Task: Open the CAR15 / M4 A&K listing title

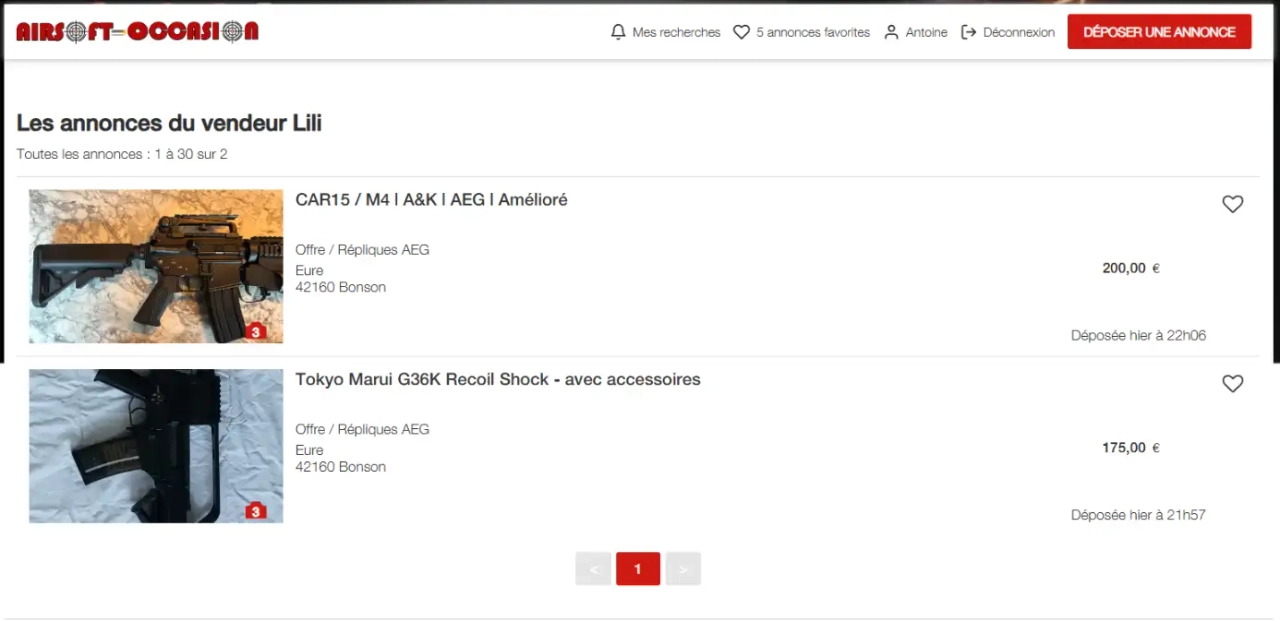Action: tap(431, 200)
